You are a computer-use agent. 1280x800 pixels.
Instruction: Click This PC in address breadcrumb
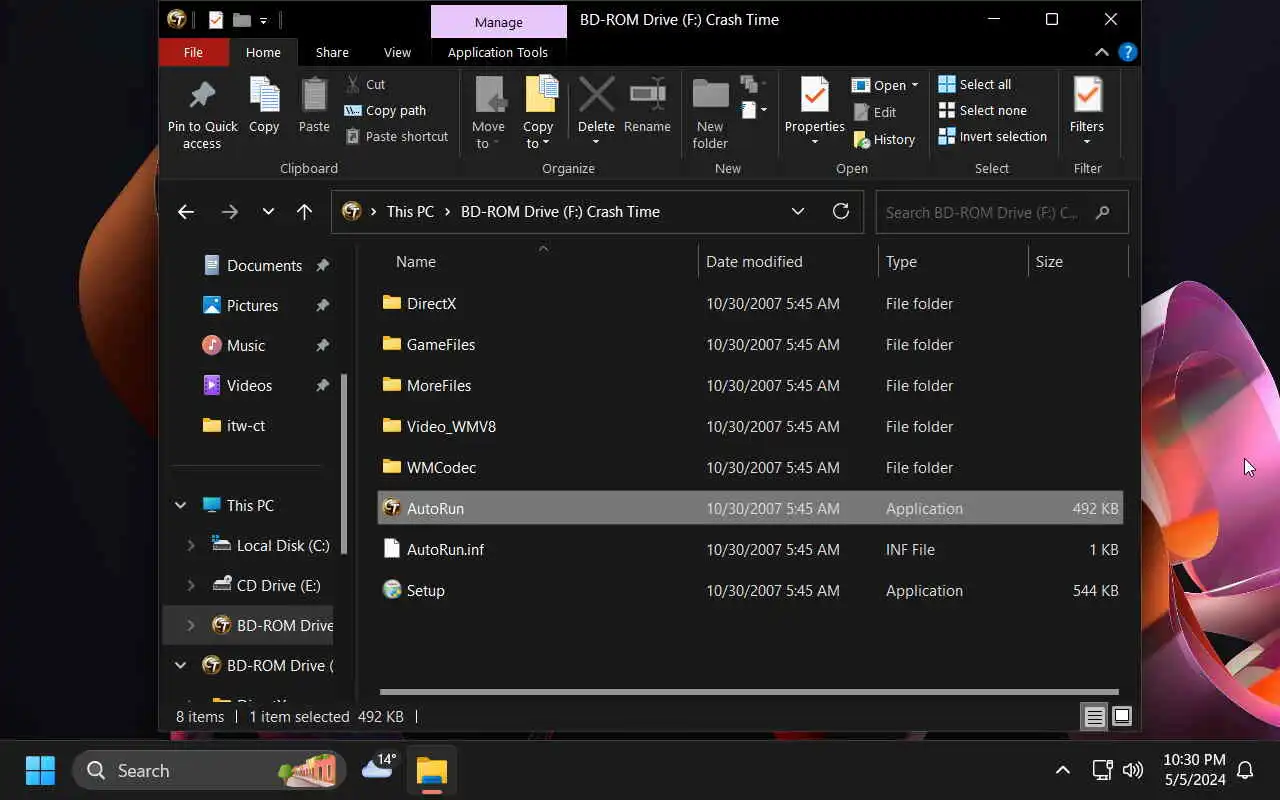[x=410, y=211]
